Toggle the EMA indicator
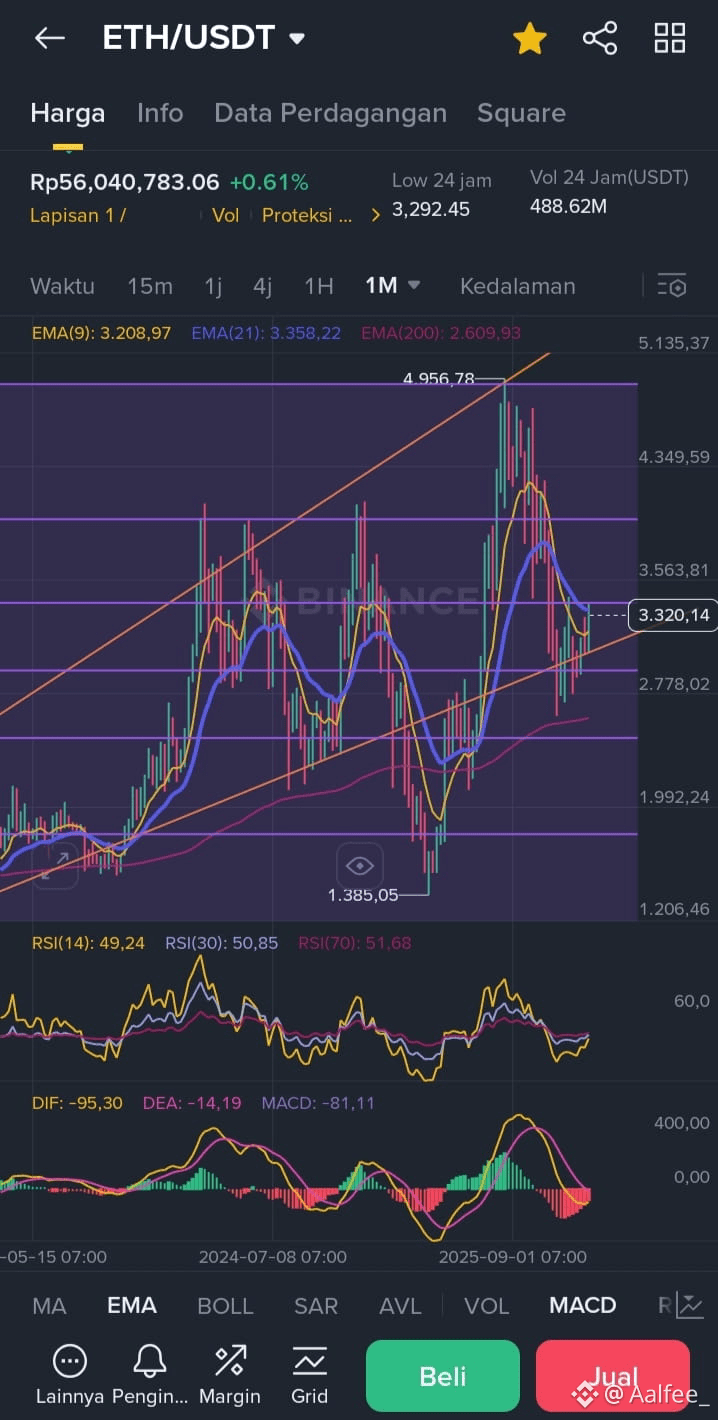Viewport: 718px width, 1420px height. 132,1305
